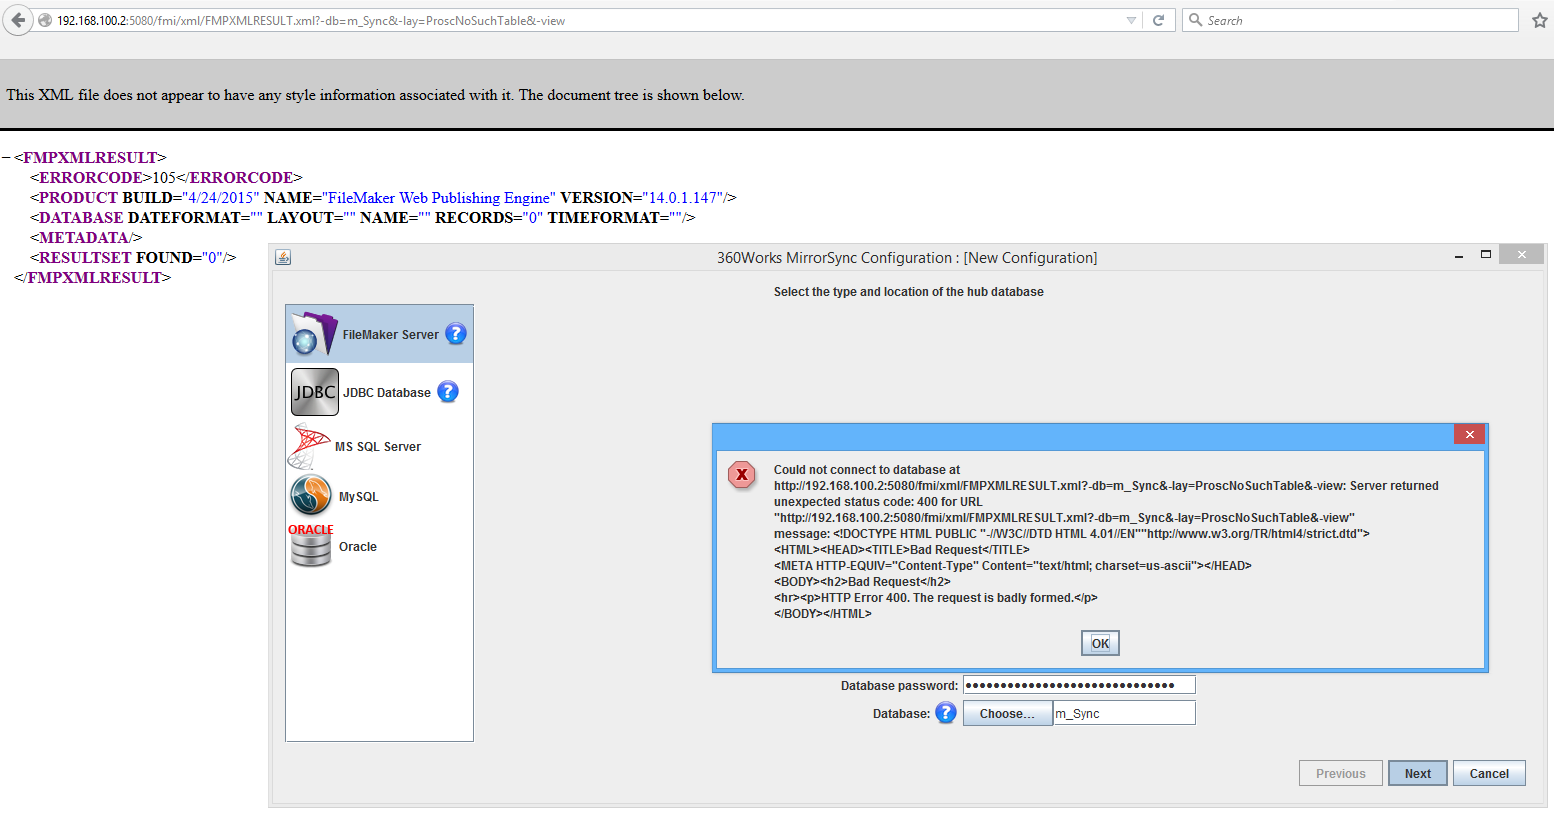Viewport: 1554px width, 818px height.
Task: Open help for FileMaker Server
Action: tap(456, 334)
